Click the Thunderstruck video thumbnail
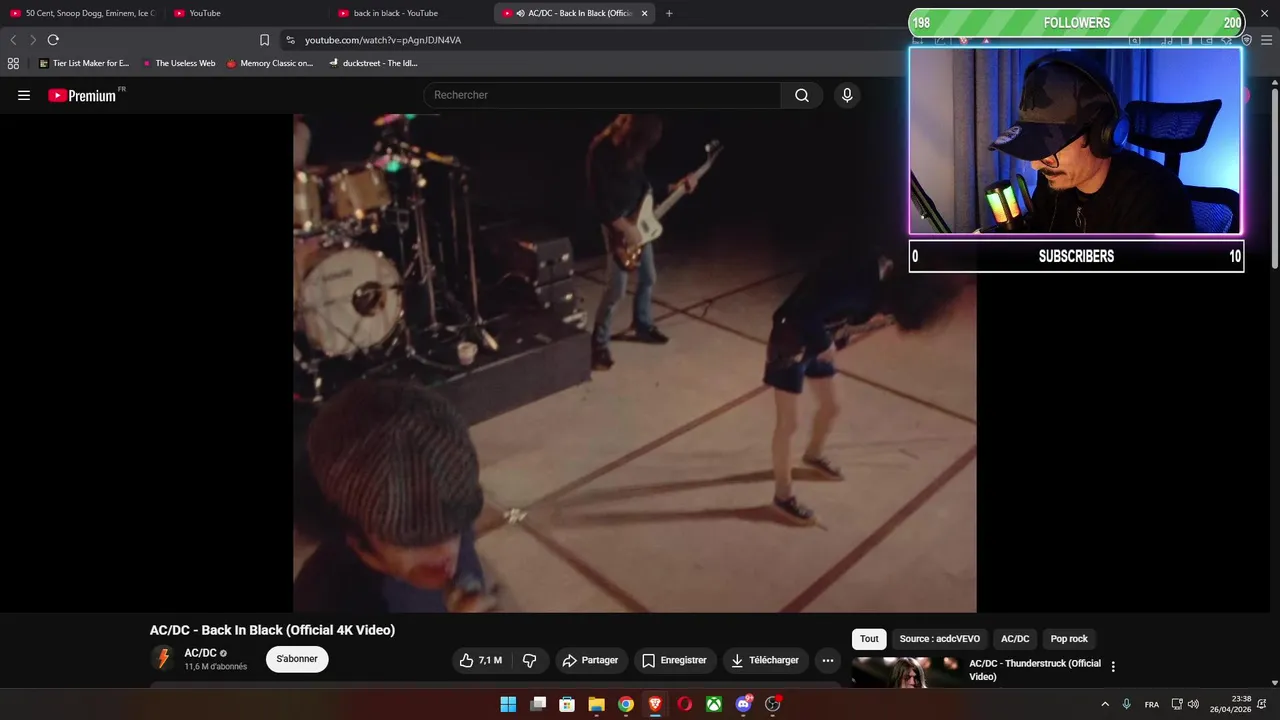Screen dimensions: 1280x720 point(906,672)
